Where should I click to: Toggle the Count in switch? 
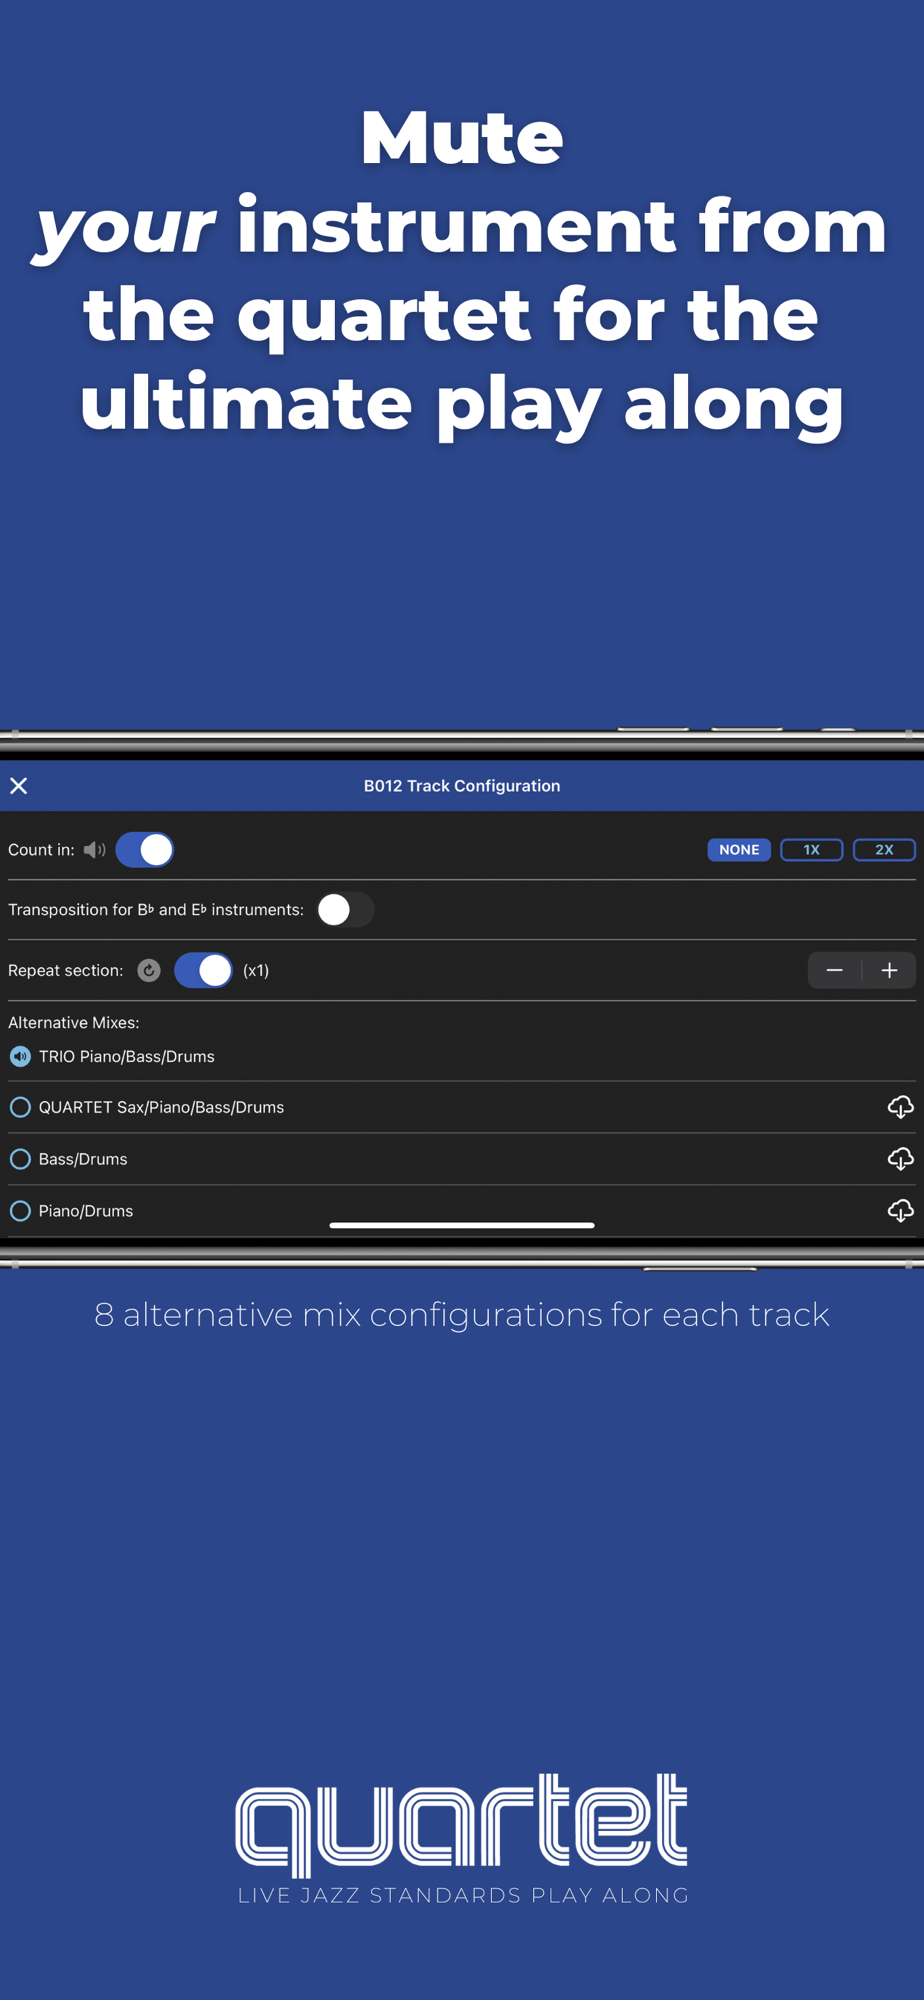(x=145, y=850)
